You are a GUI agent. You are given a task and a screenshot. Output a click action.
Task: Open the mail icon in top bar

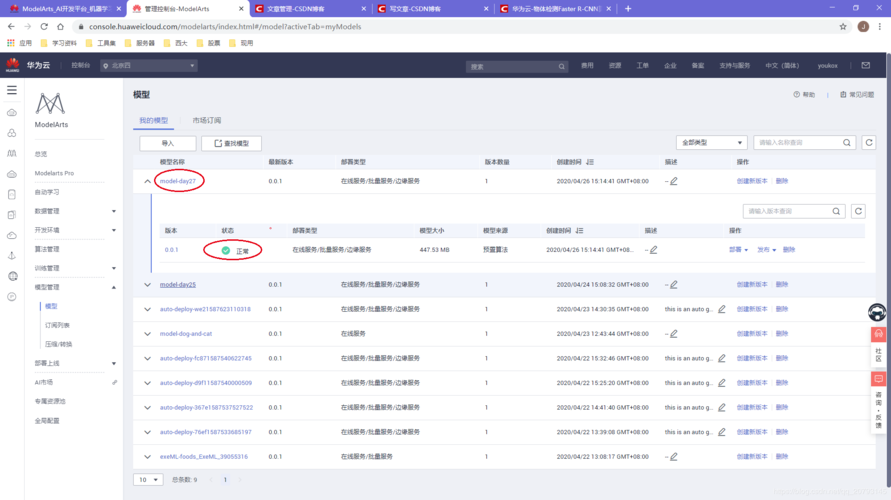pyautogui.click(x=865, y=65)
